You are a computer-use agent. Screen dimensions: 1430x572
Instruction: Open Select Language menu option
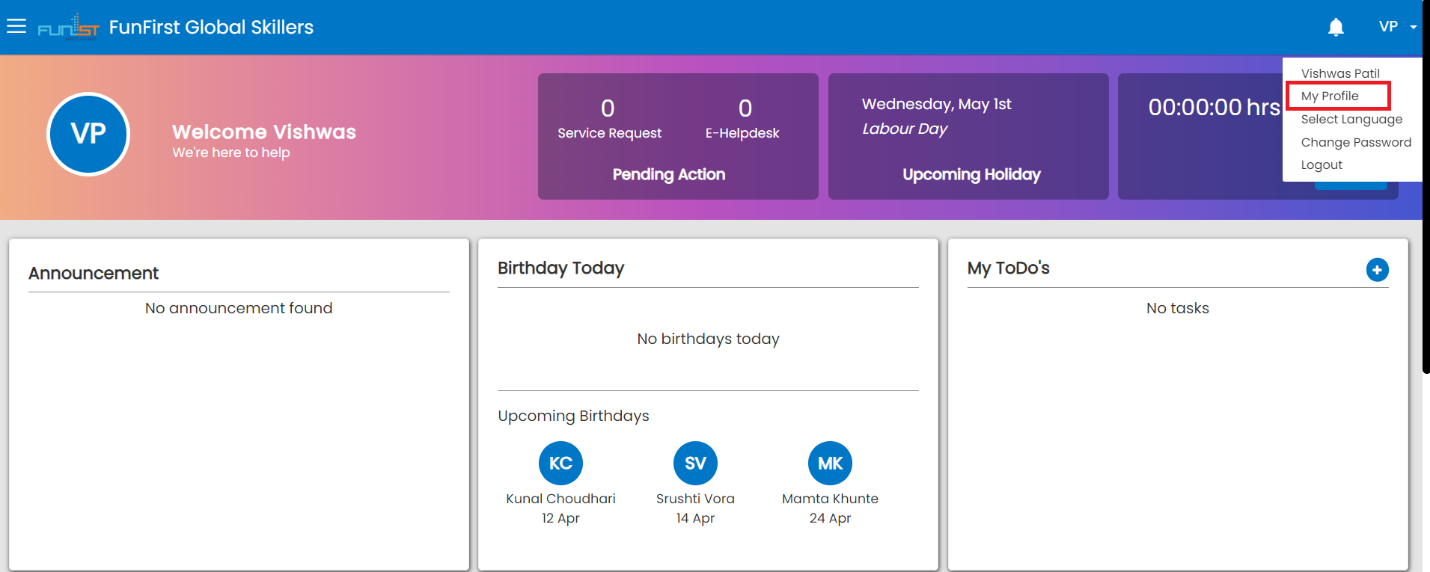point(1351,119)
